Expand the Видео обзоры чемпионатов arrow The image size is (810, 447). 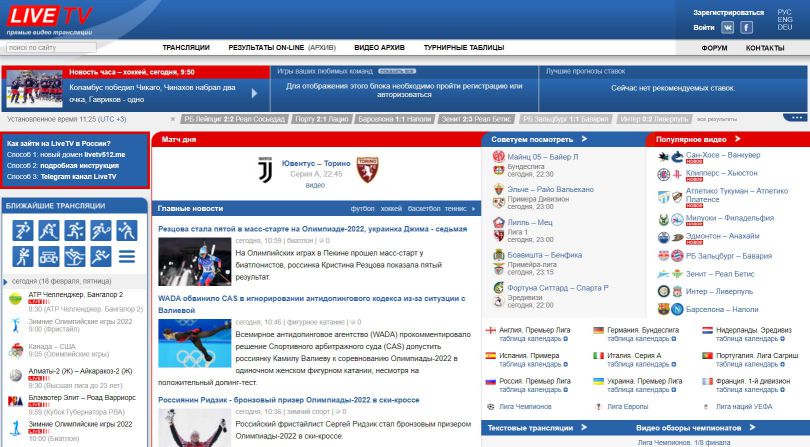tap(752, 427)
